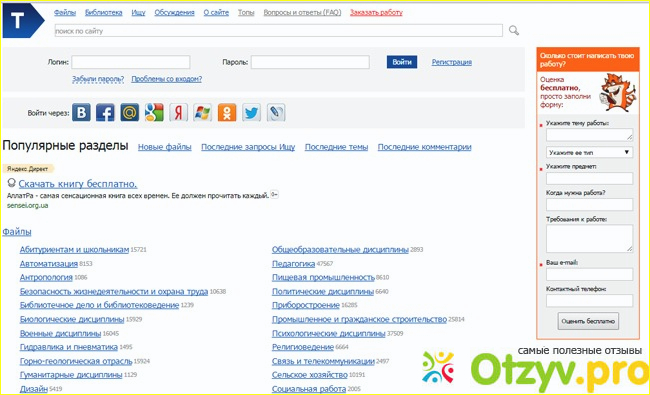This screenshot has height=395, width=650.
Task: Click the Войти button
Action: 402,62
